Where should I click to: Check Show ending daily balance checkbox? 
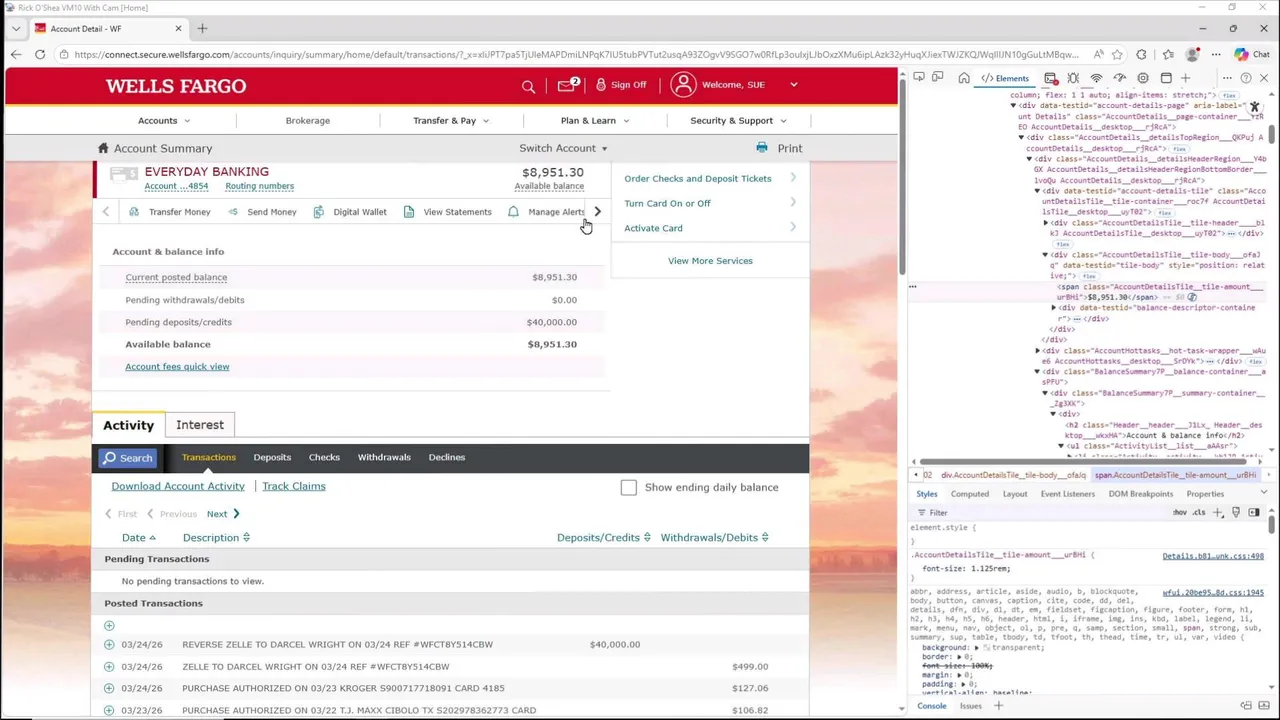pos(628,488)
